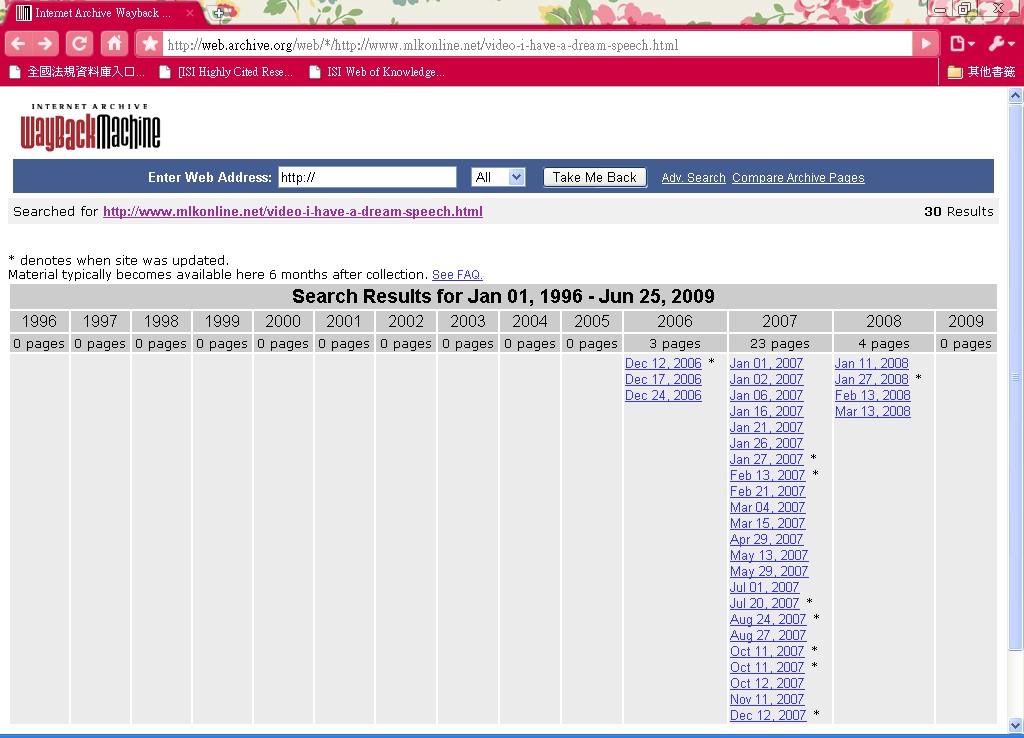1024x738 pixels.
Task: Open the Jan 21, 2007 snapshot
Action: tap(766, 427)
